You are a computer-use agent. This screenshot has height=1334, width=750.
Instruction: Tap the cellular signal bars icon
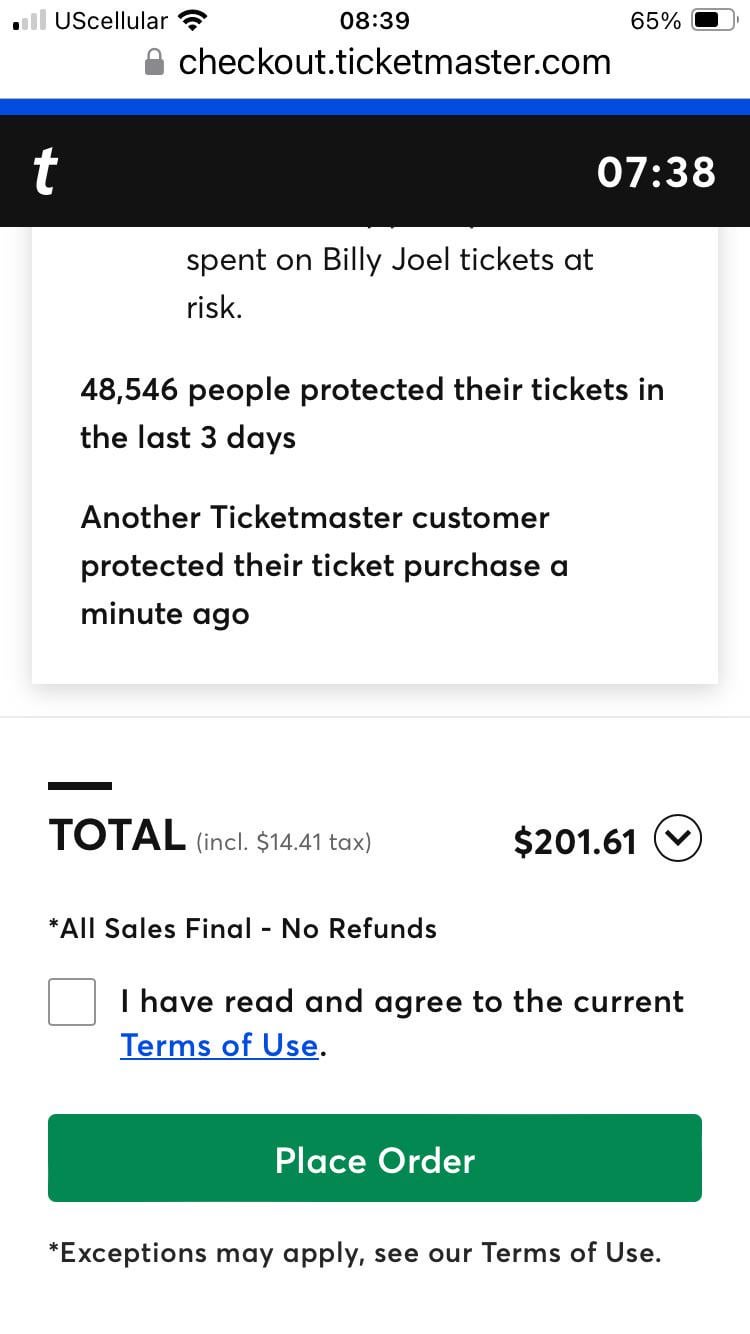[30, 20]
